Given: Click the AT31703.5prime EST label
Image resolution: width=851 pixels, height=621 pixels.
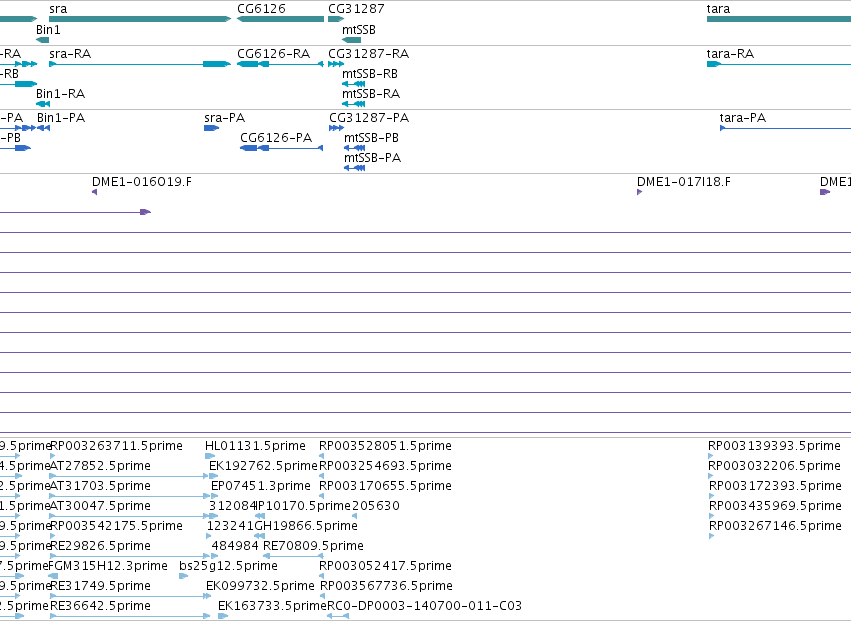Looking at the screenshot, I should click(x=100, y=486).
